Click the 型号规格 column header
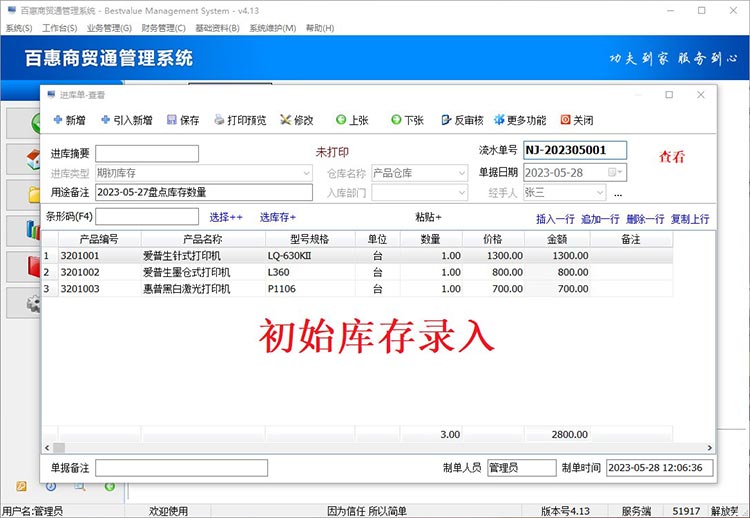This screenshot has height=518, width=750. 310,239
